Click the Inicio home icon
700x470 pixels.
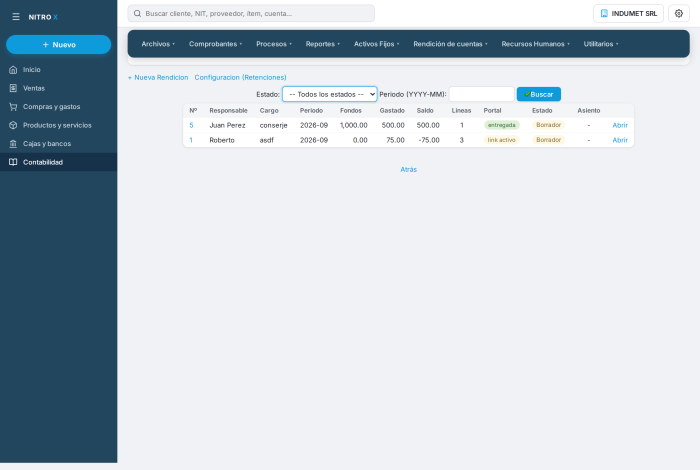click(13, 70)
